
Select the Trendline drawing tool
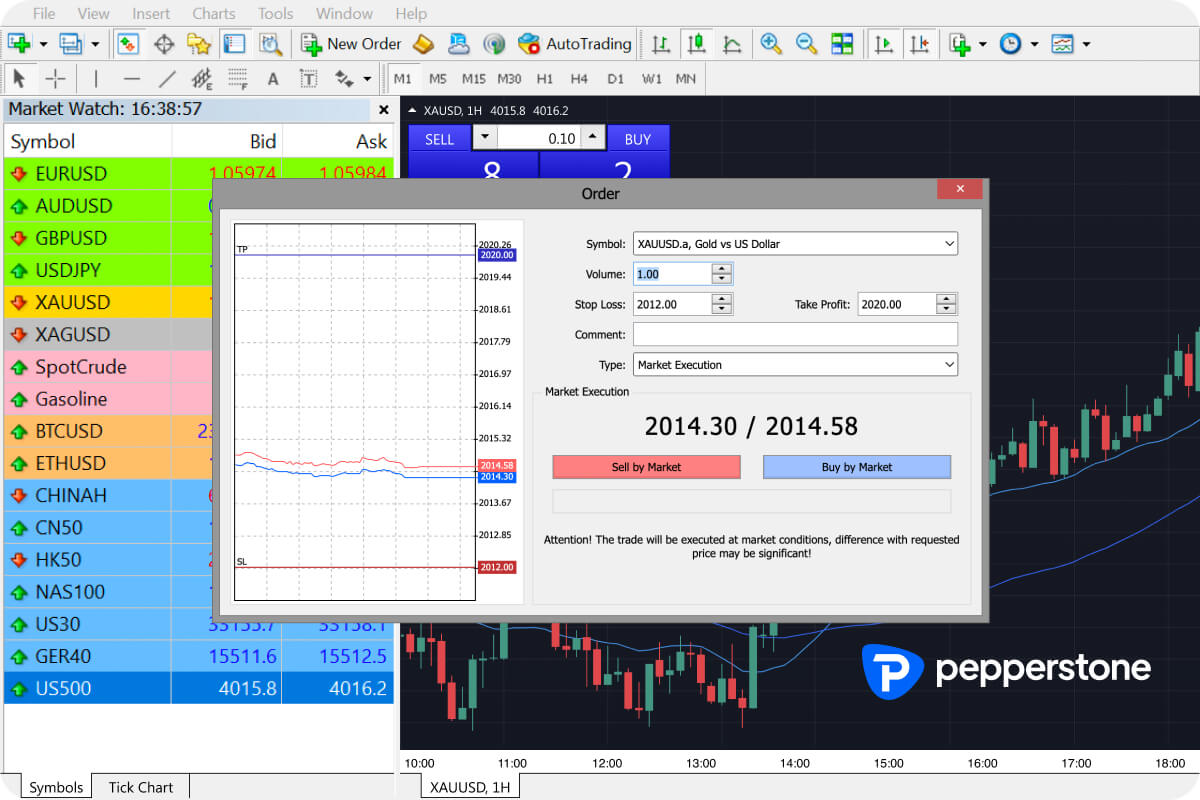(167, 79)
